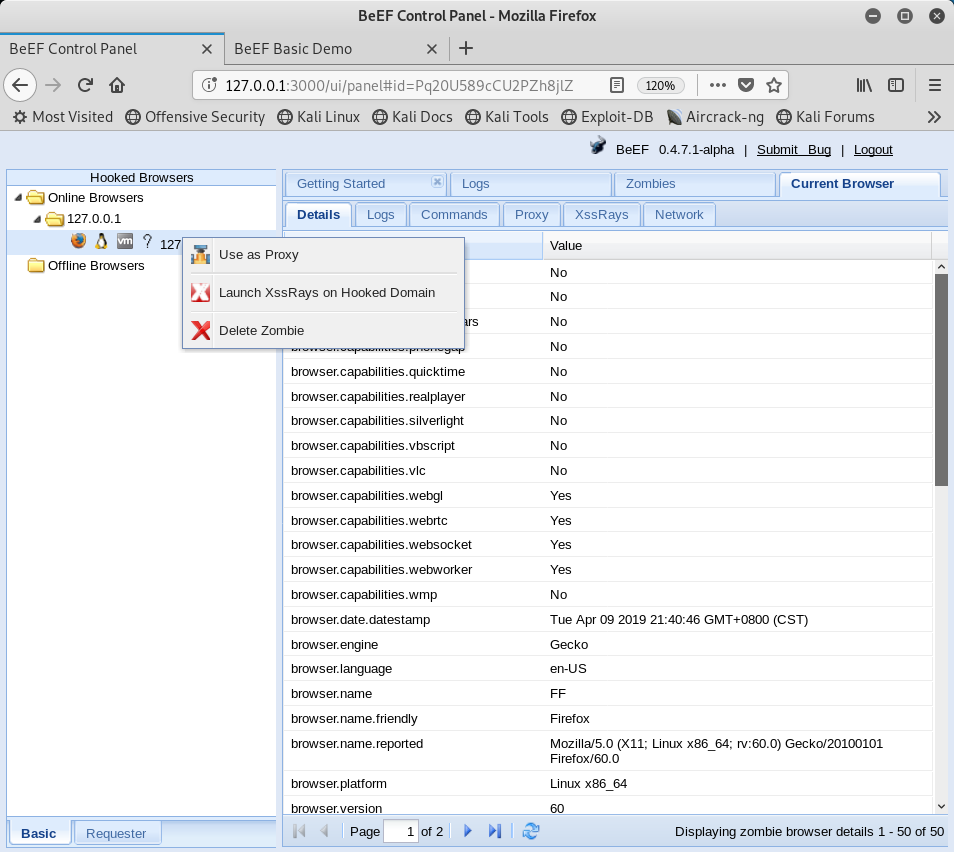Image resolution: width=954 pixels, height=852 pixels.
Task: Click the Submit Bug link
Action: click(x=793, y=150)
